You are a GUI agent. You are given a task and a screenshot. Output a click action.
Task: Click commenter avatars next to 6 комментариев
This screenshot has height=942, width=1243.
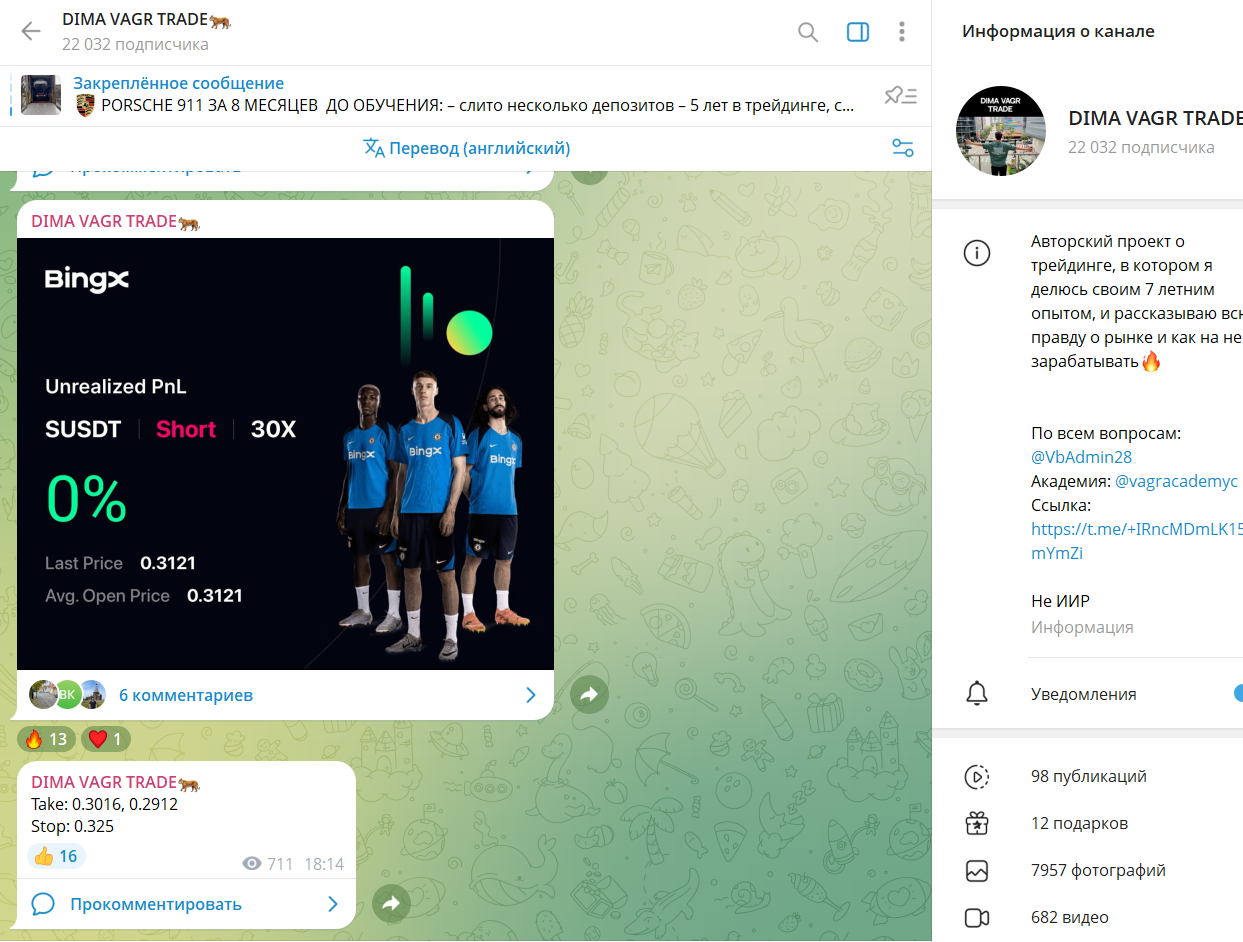(68, 694)
